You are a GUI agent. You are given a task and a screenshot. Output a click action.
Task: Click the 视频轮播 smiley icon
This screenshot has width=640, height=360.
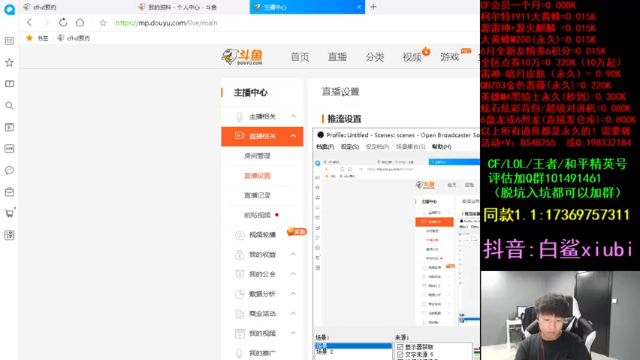point(240,235)
